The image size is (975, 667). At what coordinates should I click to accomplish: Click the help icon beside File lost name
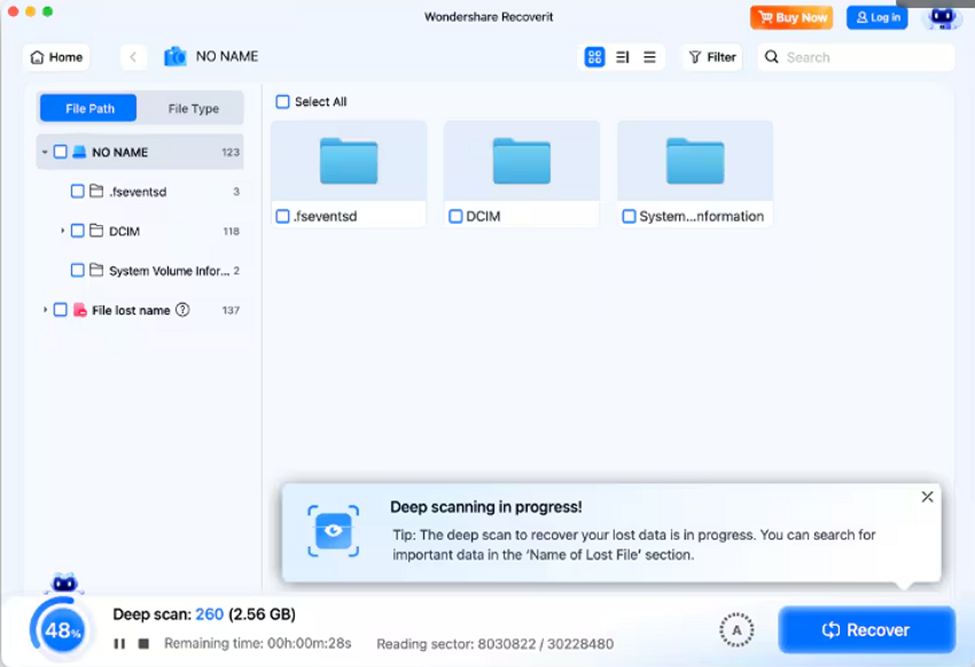pyautogui.click(x=183, y=310)
